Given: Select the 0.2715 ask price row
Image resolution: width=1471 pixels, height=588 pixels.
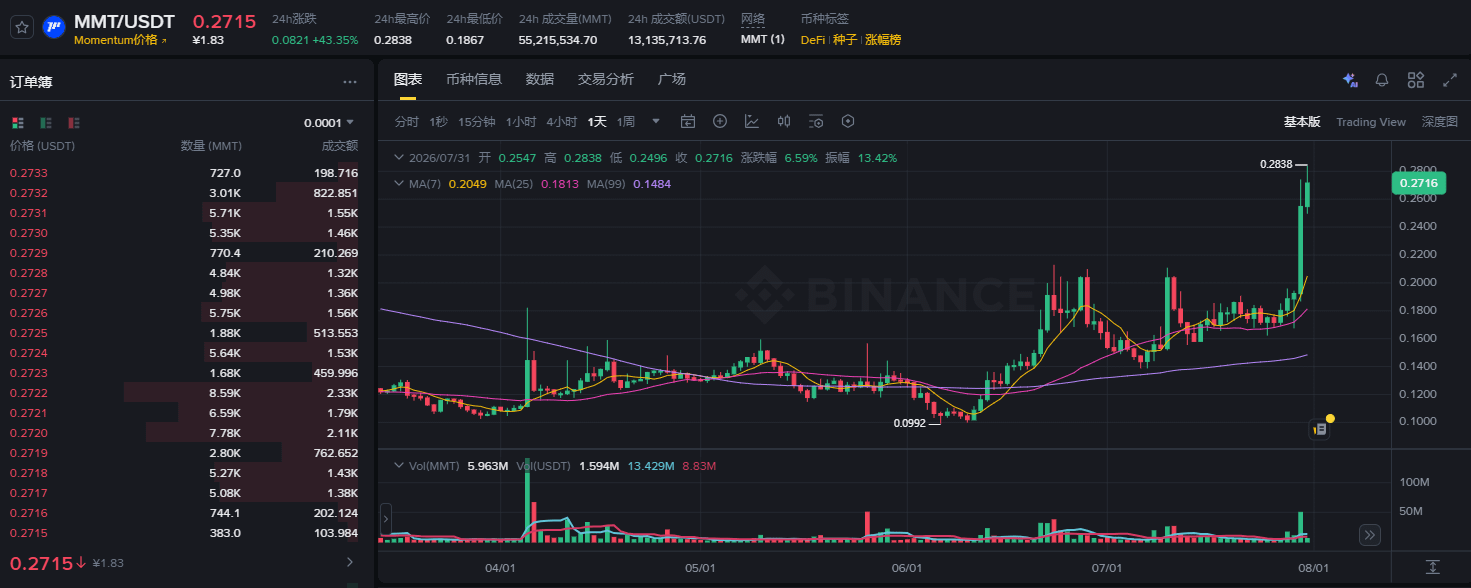Looking at the screenshot, I should pyautogui.click(x=186, y=533).
